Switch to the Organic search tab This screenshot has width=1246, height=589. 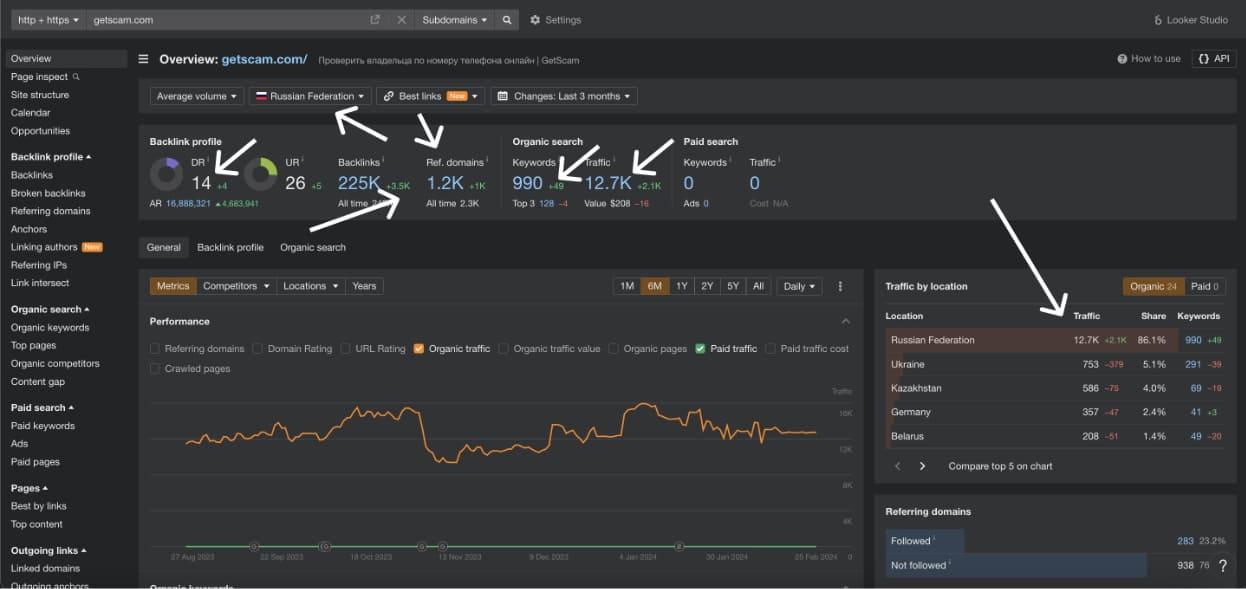(x=313, y=247)
